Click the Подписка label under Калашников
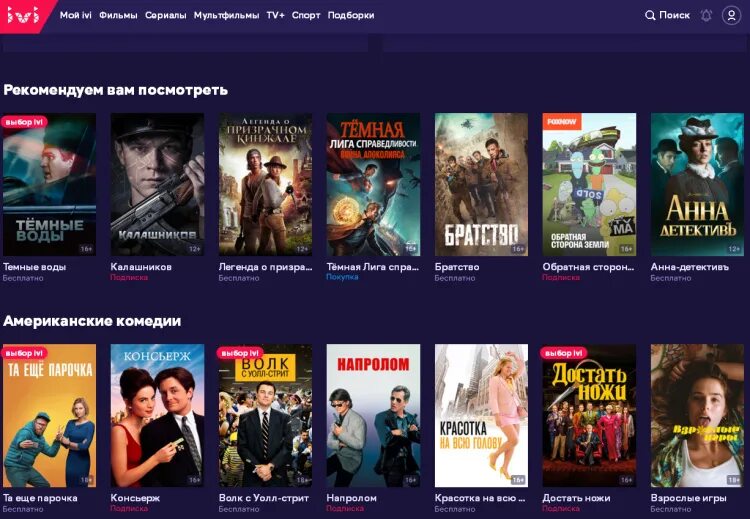Image resolution: width=750 pixels, height=519 pixels. [129, 277]
